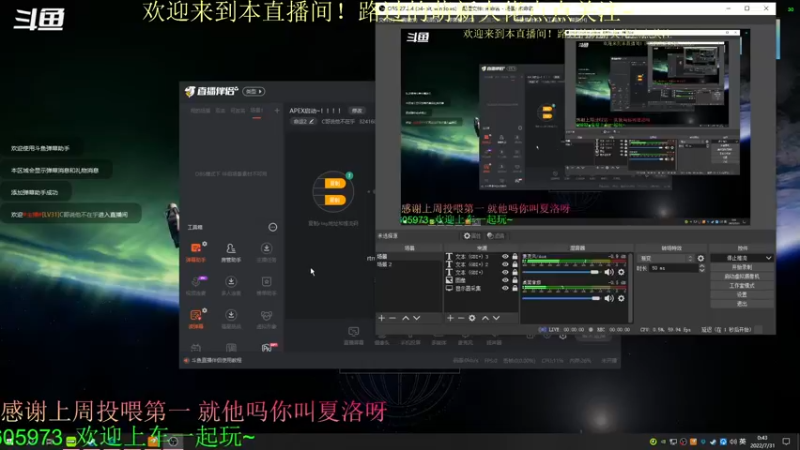800x450 pixels.
Task: Mute the 桌面音频 mixer channel
Action: point(609,298)
